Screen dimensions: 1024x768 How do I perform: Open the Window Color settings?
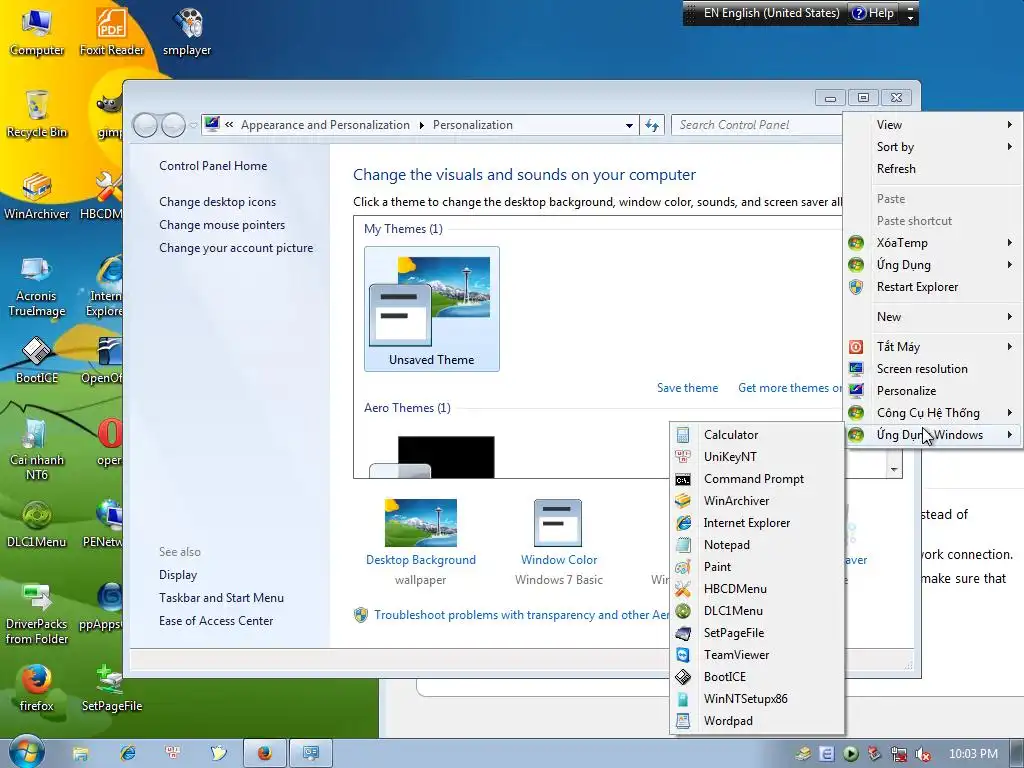click(558, 542)
